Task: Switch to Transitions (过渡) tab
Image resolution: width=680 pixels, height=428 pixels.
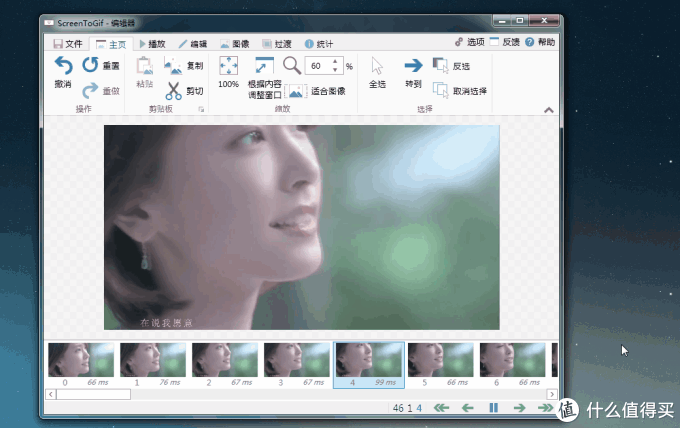Action: (x=277, y=44)
